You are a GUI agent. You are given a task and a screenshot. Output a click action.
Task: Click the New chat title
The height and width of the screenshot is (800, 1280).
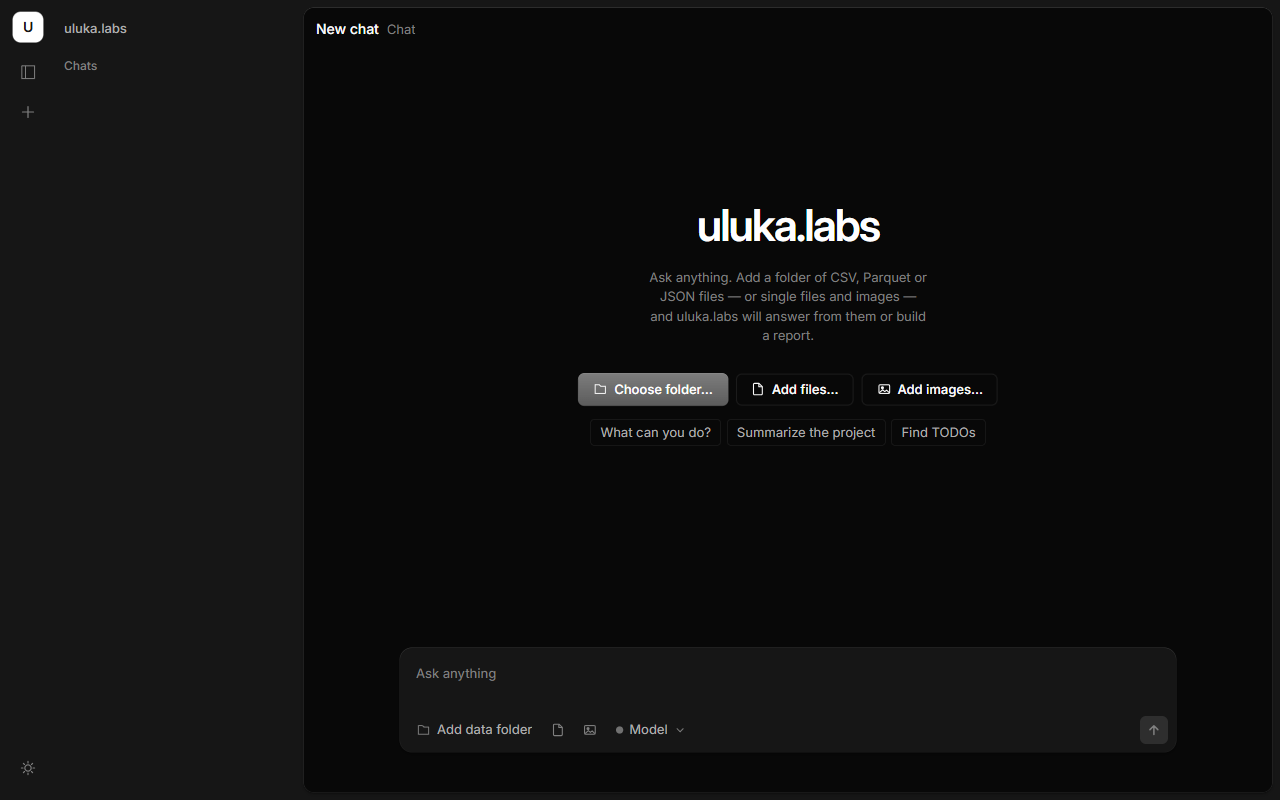coord(347,29)
